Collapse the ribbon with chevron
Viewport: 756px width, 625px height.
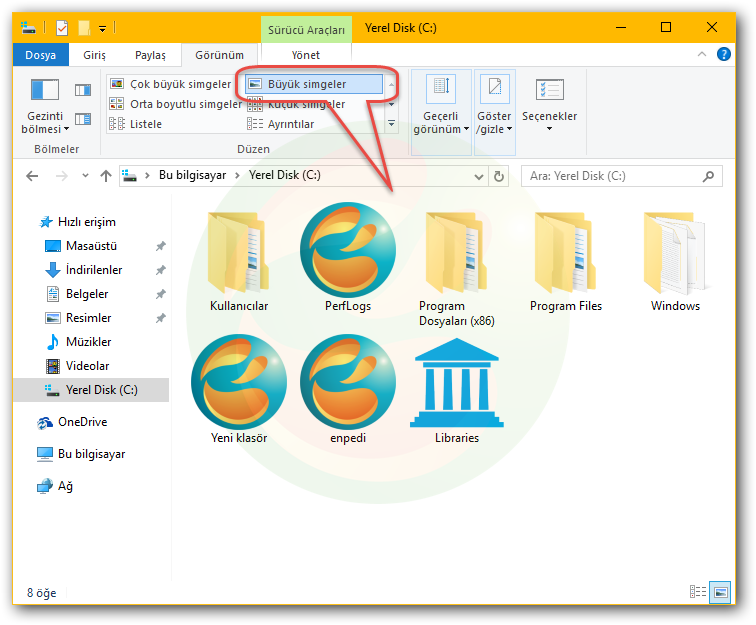pos(702,54)
